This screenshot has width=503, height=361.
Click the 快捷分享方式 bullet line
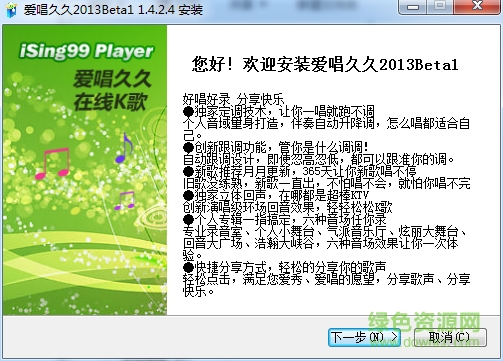coord(284,267)
